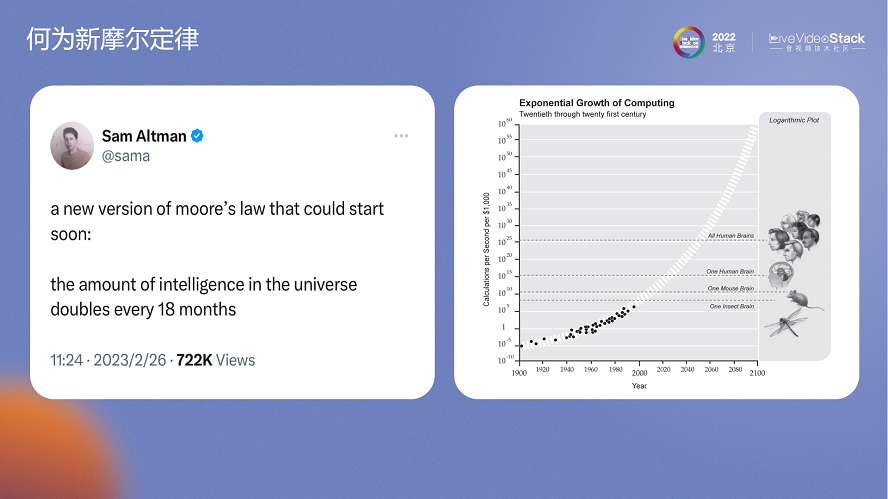Open the @sama handle link

(x=125, y=156)
